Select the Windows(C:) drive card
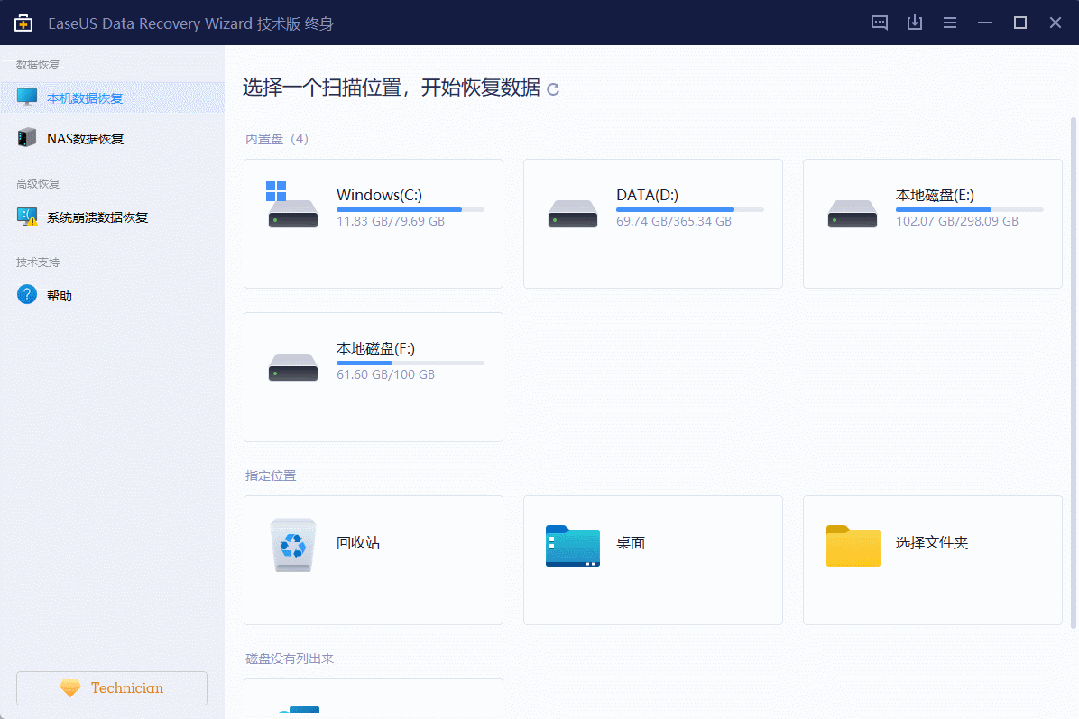The width and height of the screenshot is (1079, 719). (x=373, y=224)
